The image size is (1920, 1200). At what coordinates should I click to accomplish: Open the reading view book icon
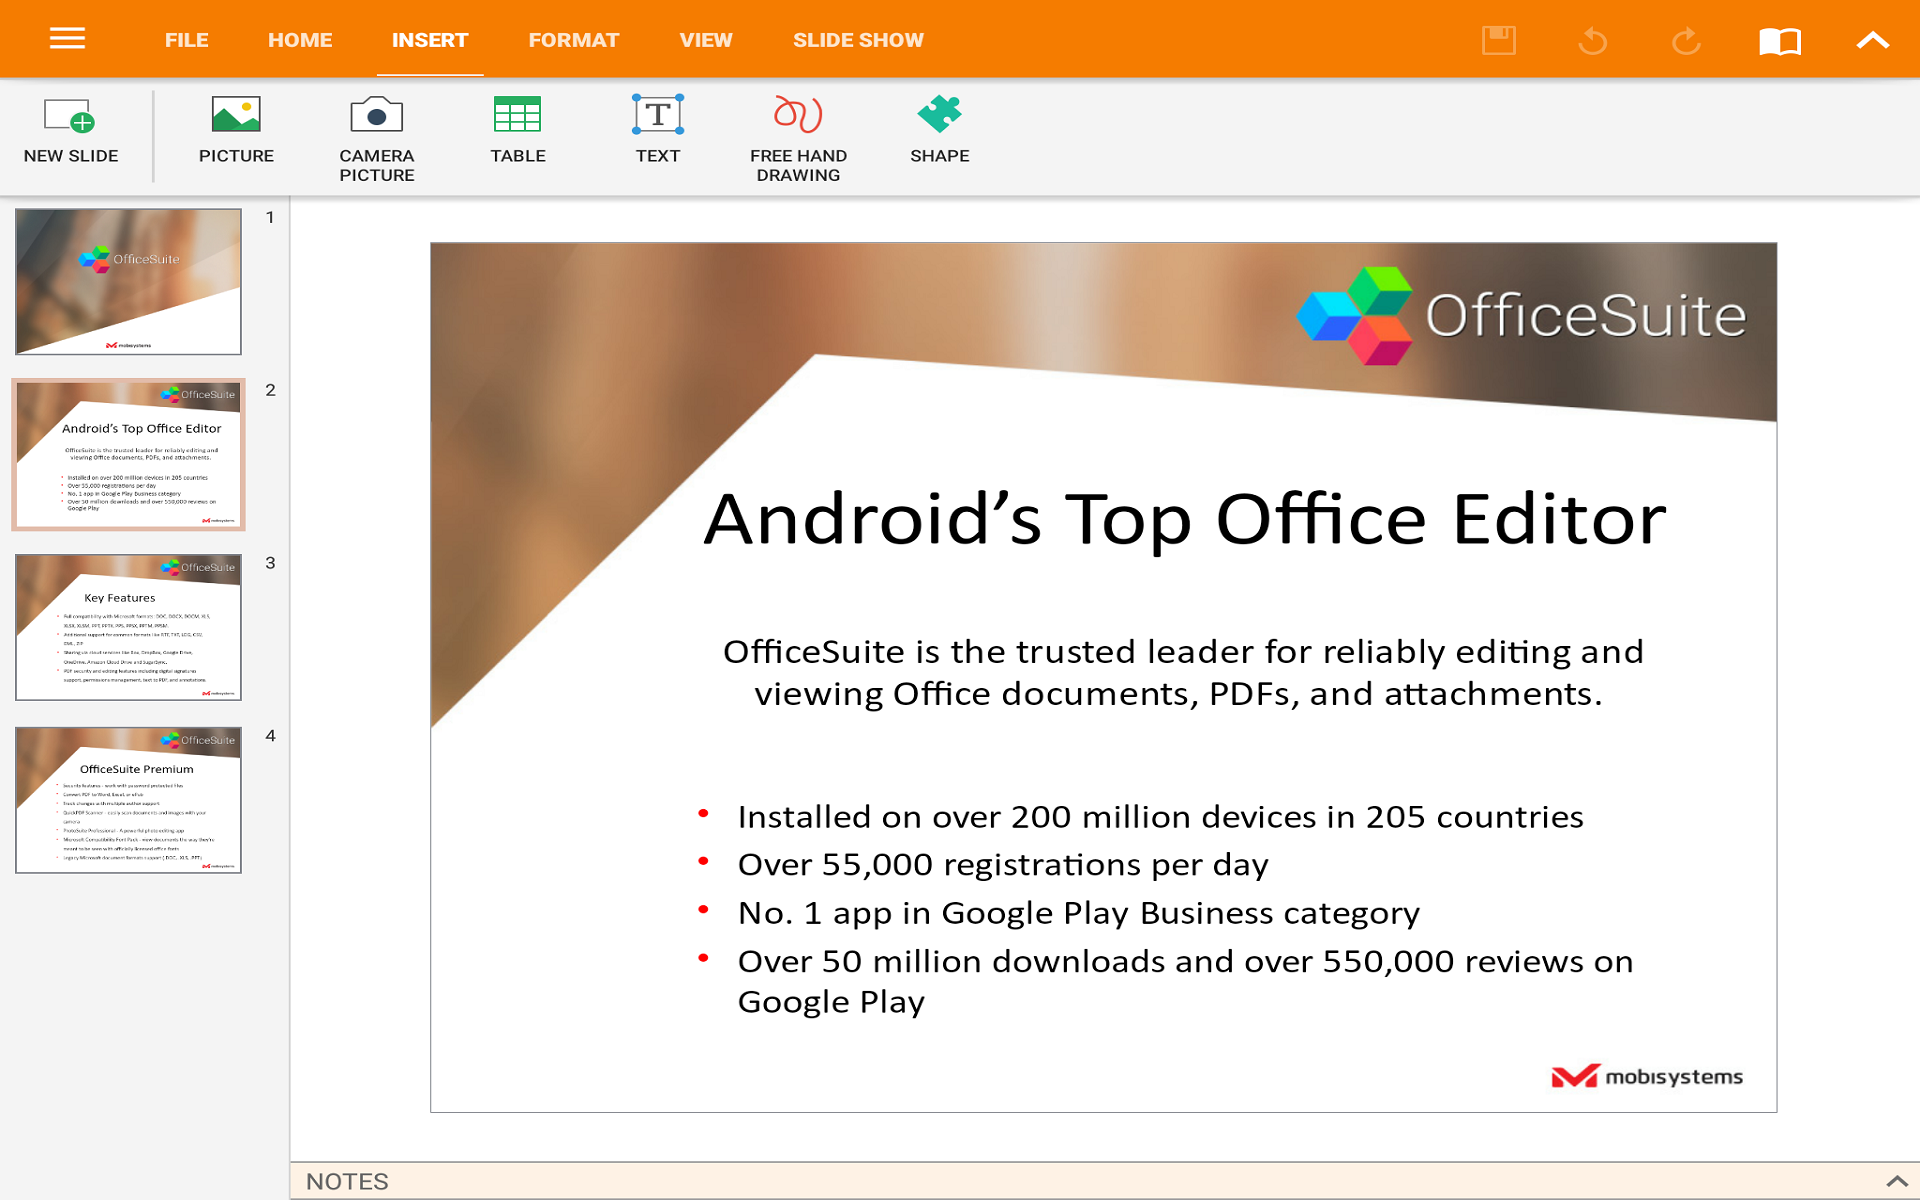pos(1779,40)
